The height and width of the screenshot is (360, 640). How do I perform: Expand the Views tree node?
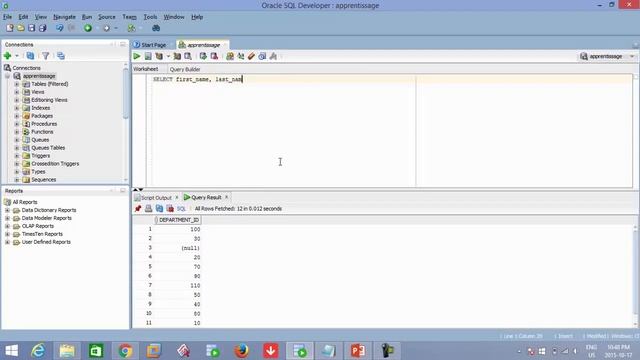pos(17,92)
